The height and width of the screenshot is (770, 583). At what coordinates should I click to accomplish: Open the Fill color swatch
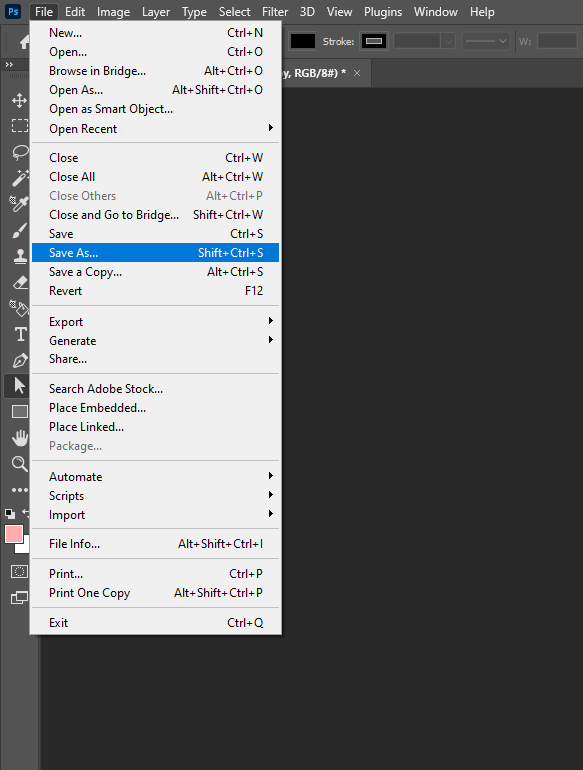tap(303, 41)
